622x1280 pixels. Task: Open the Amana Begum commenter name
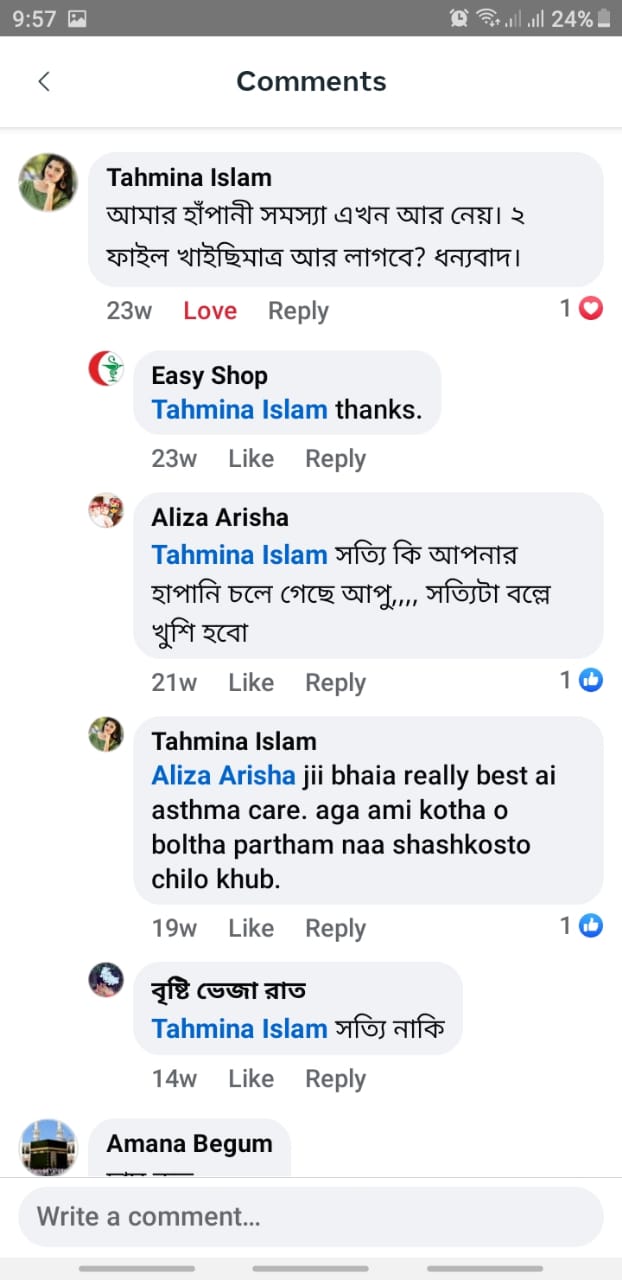click(189, 1144)
